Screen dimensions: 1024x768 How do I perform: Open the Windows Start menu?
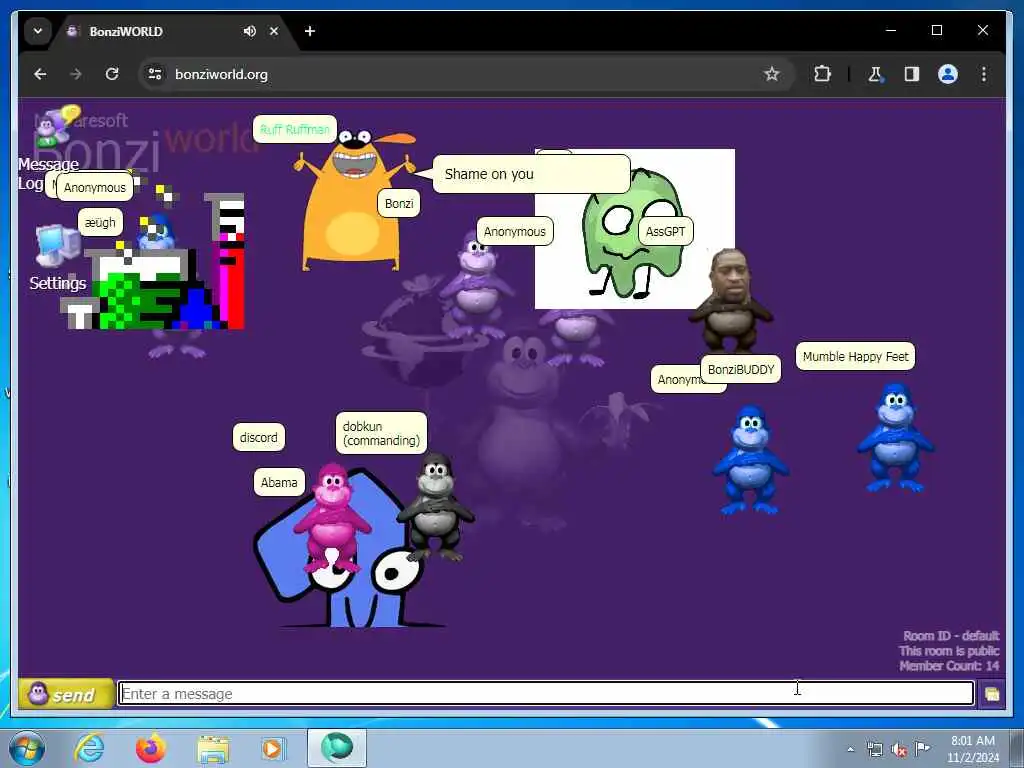click(x=27, y=748)
